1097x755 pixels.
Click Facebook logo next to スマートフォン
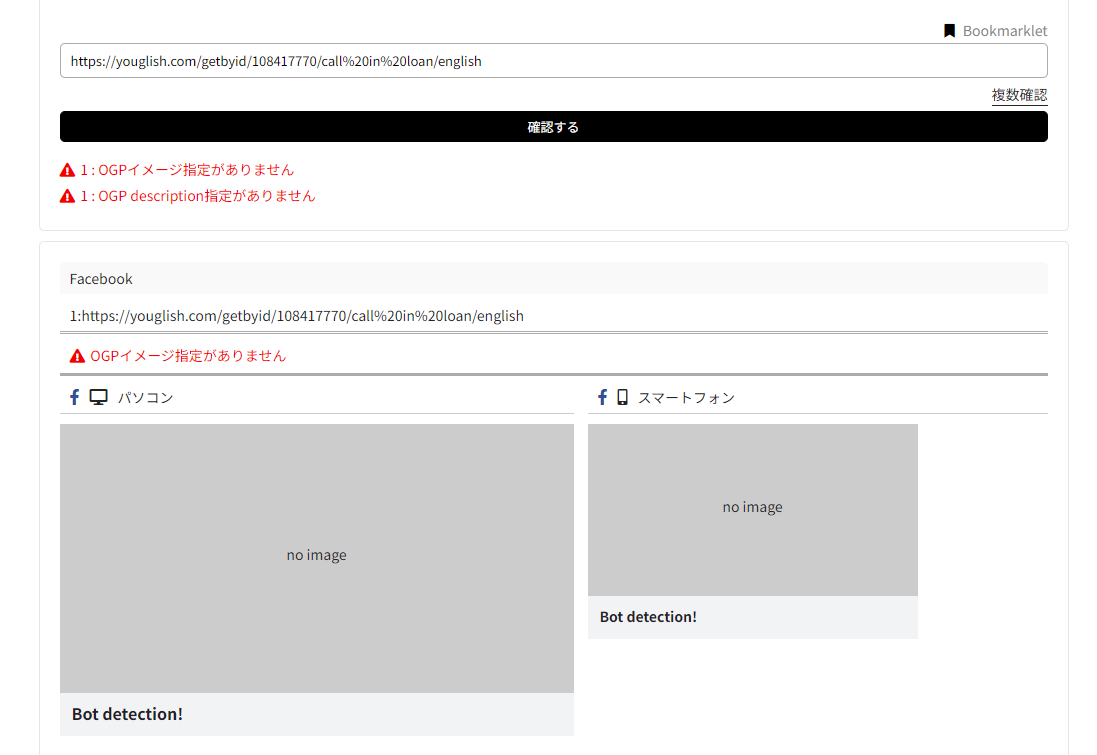(602, 397)
